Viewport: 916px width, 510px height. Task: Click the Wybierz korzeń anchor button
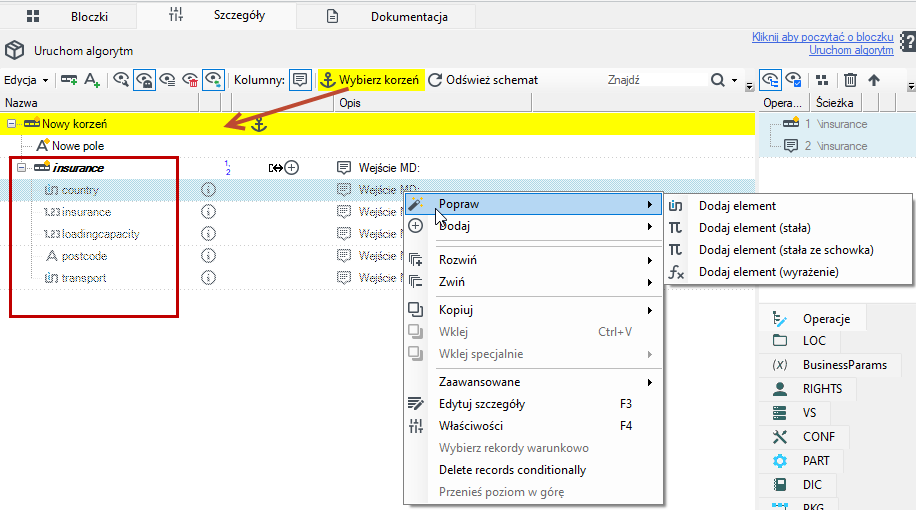click(x=370, y=80)
